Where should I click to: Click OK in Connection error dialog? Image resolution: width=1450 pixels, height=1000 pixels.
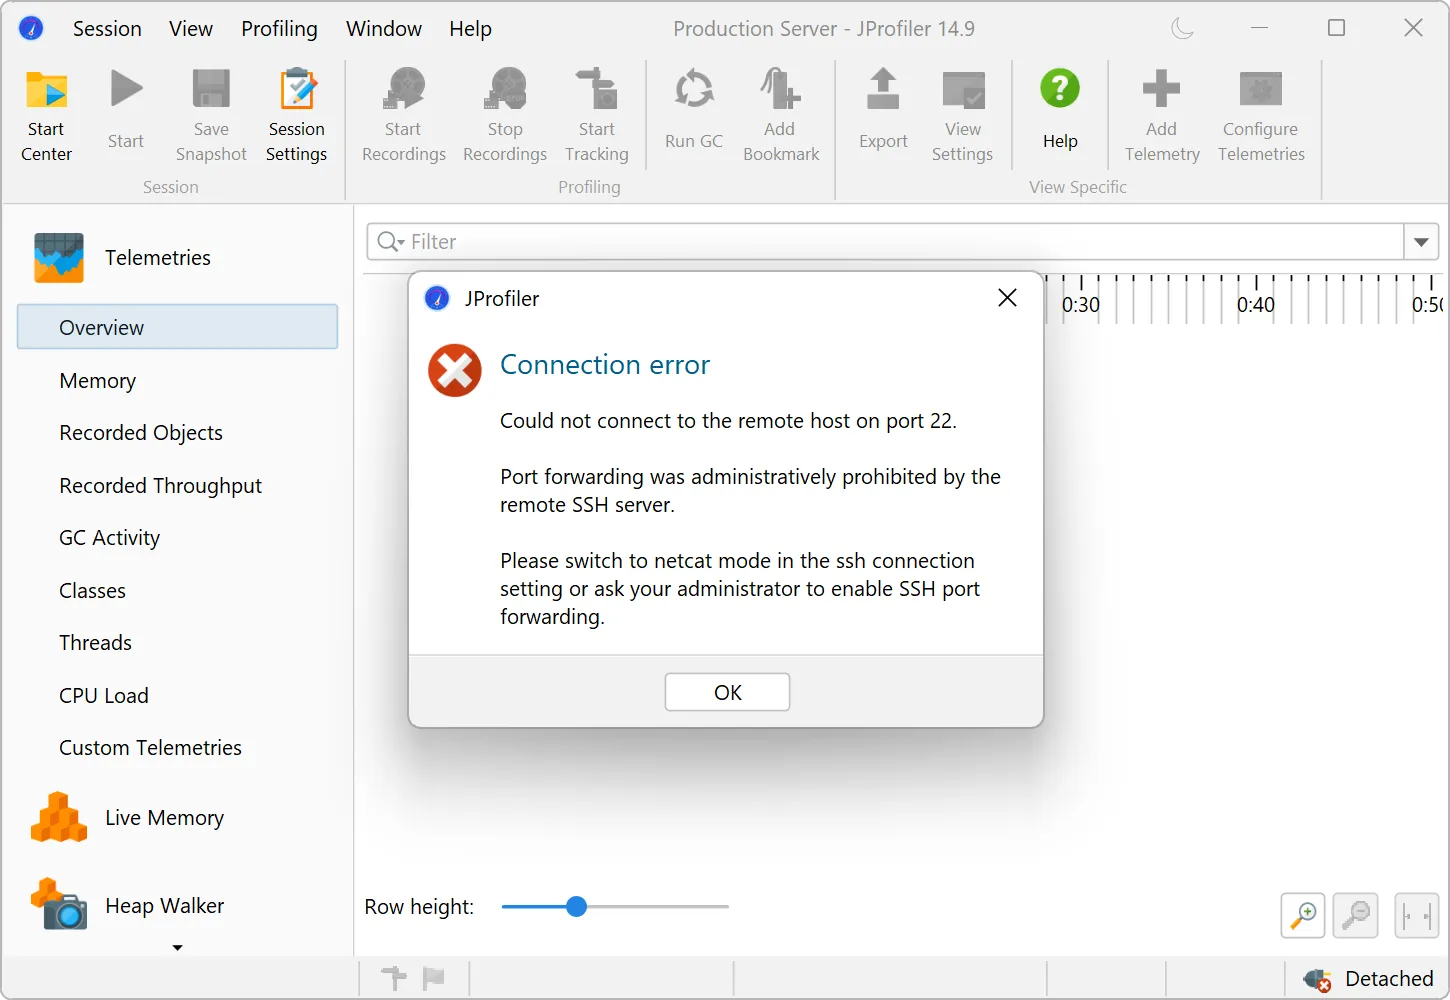click(727, 692)
